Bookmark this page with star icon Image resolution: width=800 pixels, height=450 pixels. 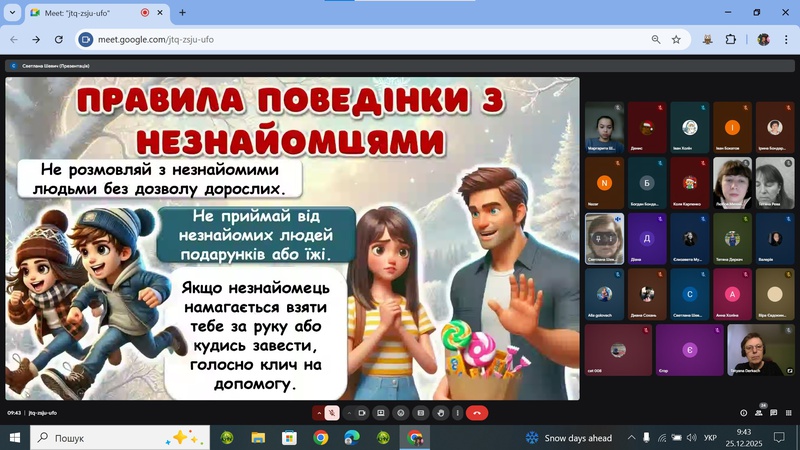point(677,40)
